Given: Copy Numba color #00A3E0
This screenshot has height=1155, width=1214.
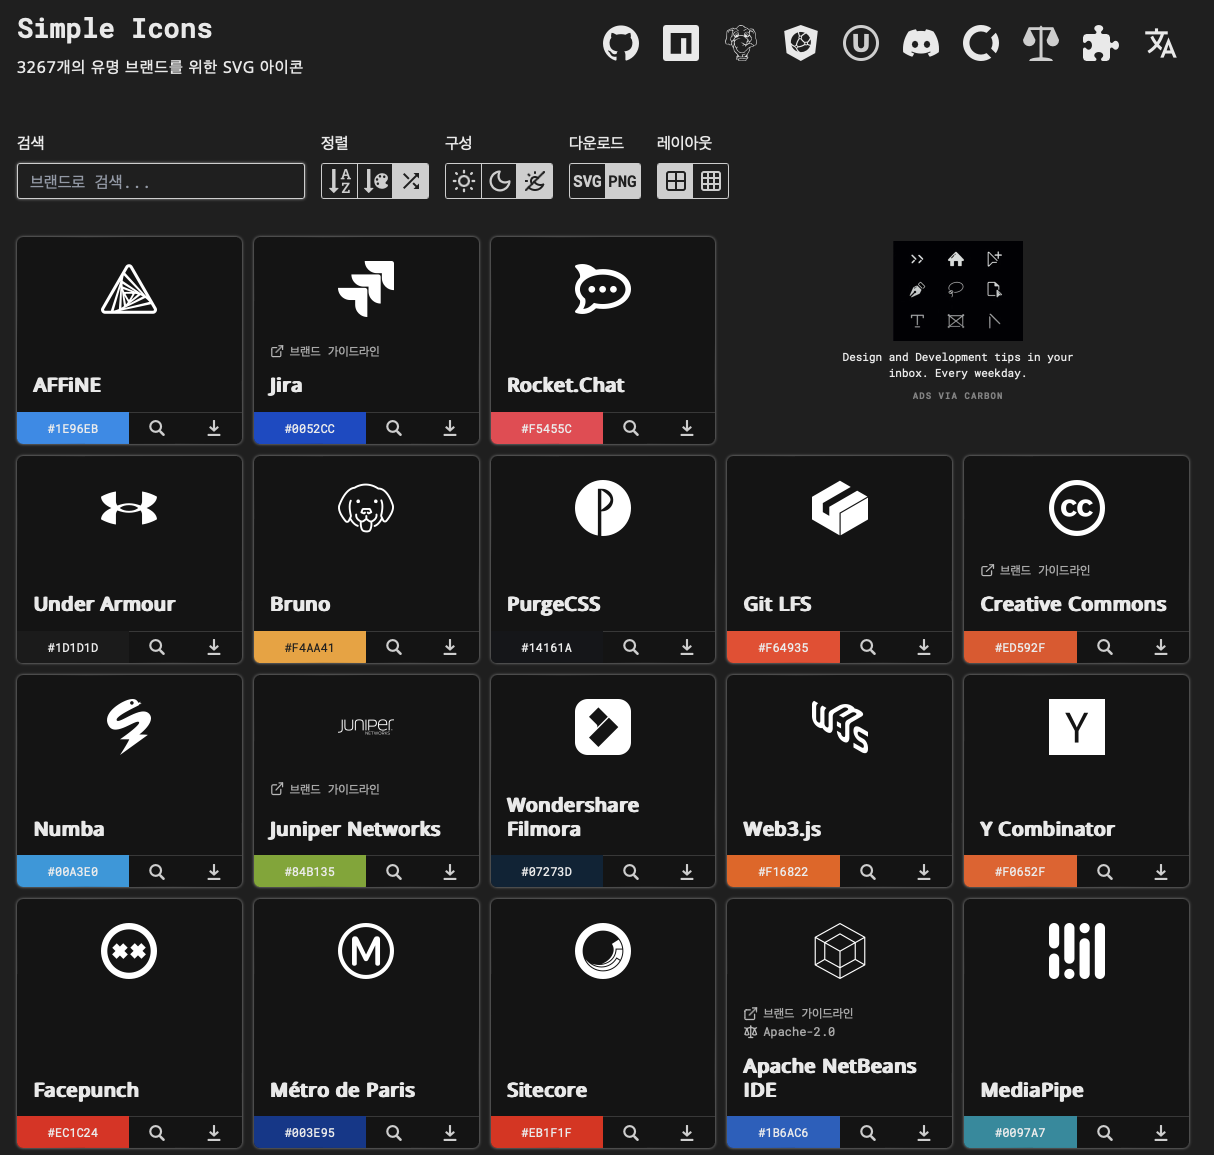Looking at the screenshot, I should point(73,871).
